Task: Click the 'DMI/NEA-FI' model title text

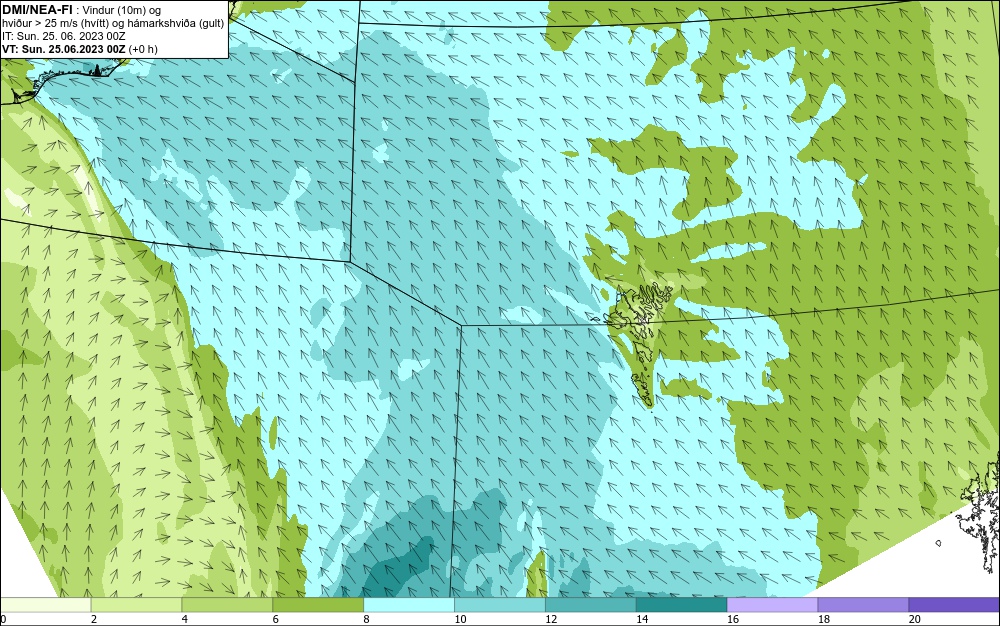Action: 37,10
